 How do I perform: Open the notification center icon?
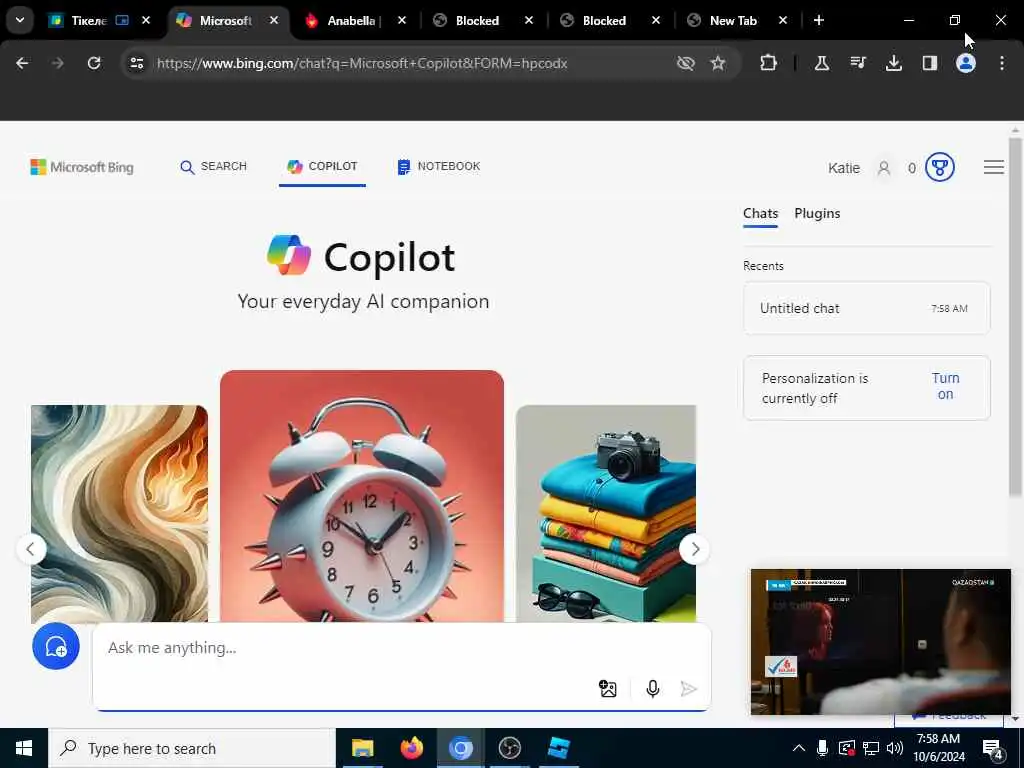(992, 748)
